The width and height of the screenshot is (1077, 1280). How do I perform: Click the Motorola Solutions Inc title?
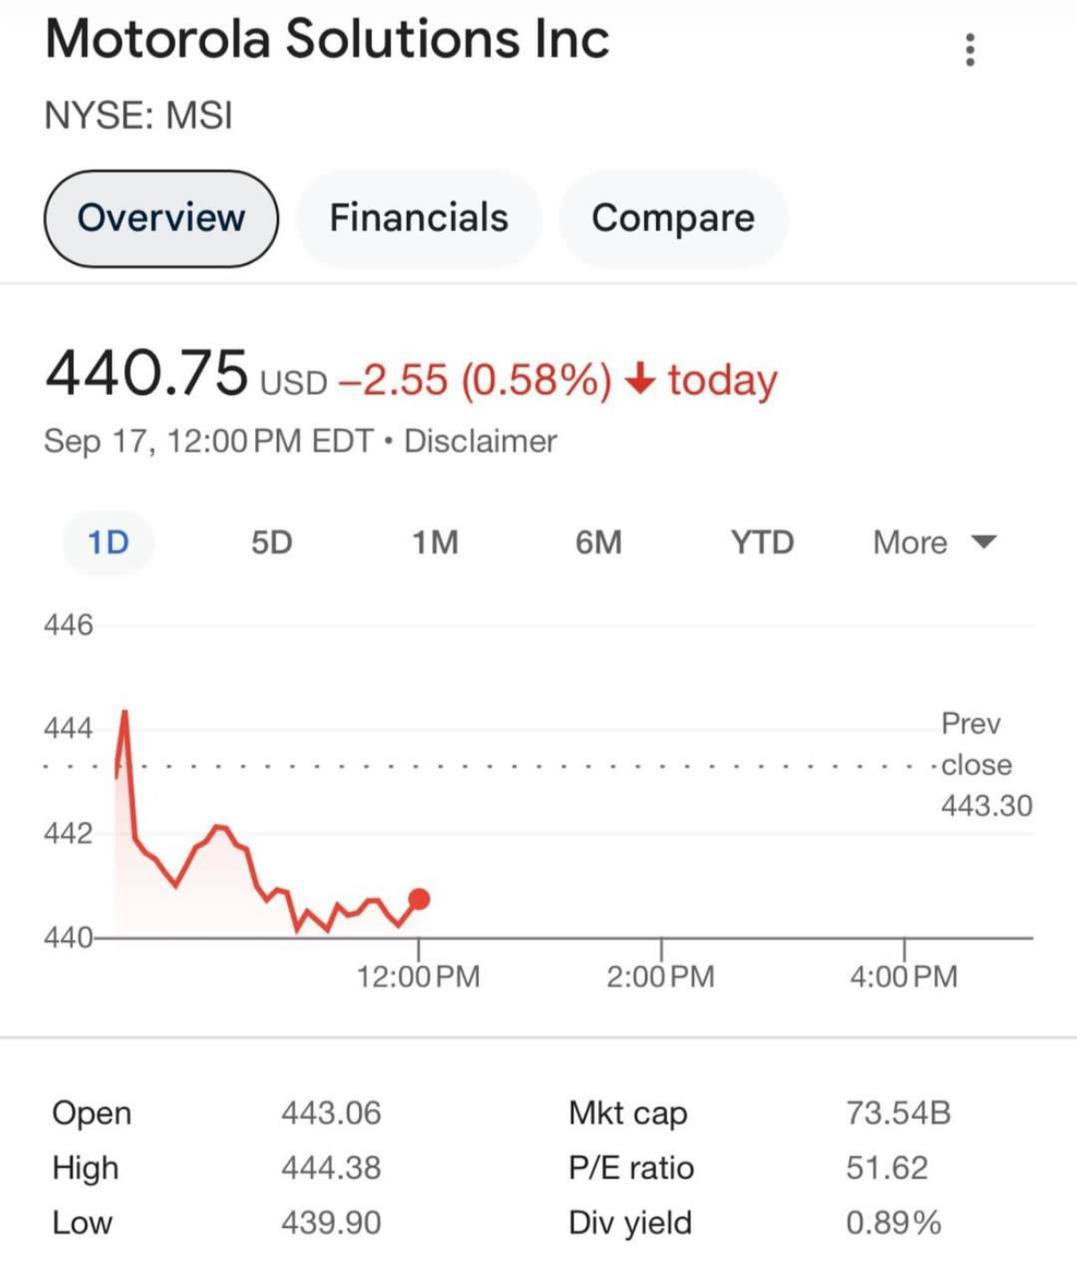(327, 39)
